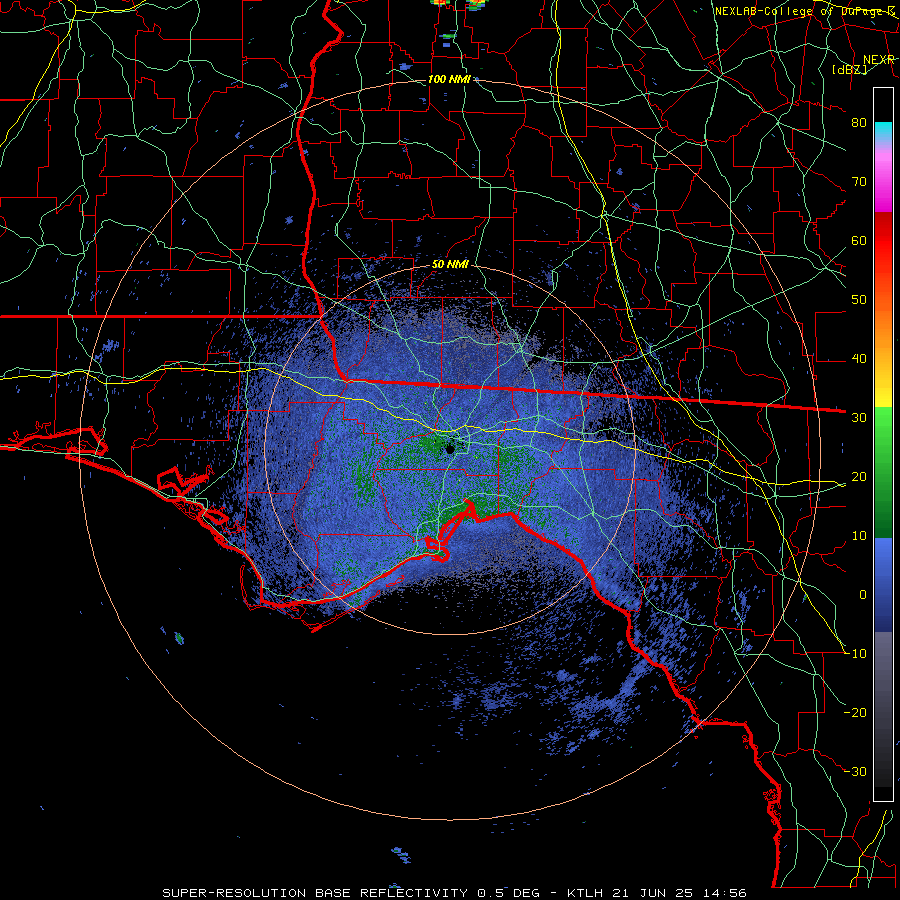This screenshot has height=900, width=900.
Task: Click the 20 value on the dBZ scale
Action: 859,476
